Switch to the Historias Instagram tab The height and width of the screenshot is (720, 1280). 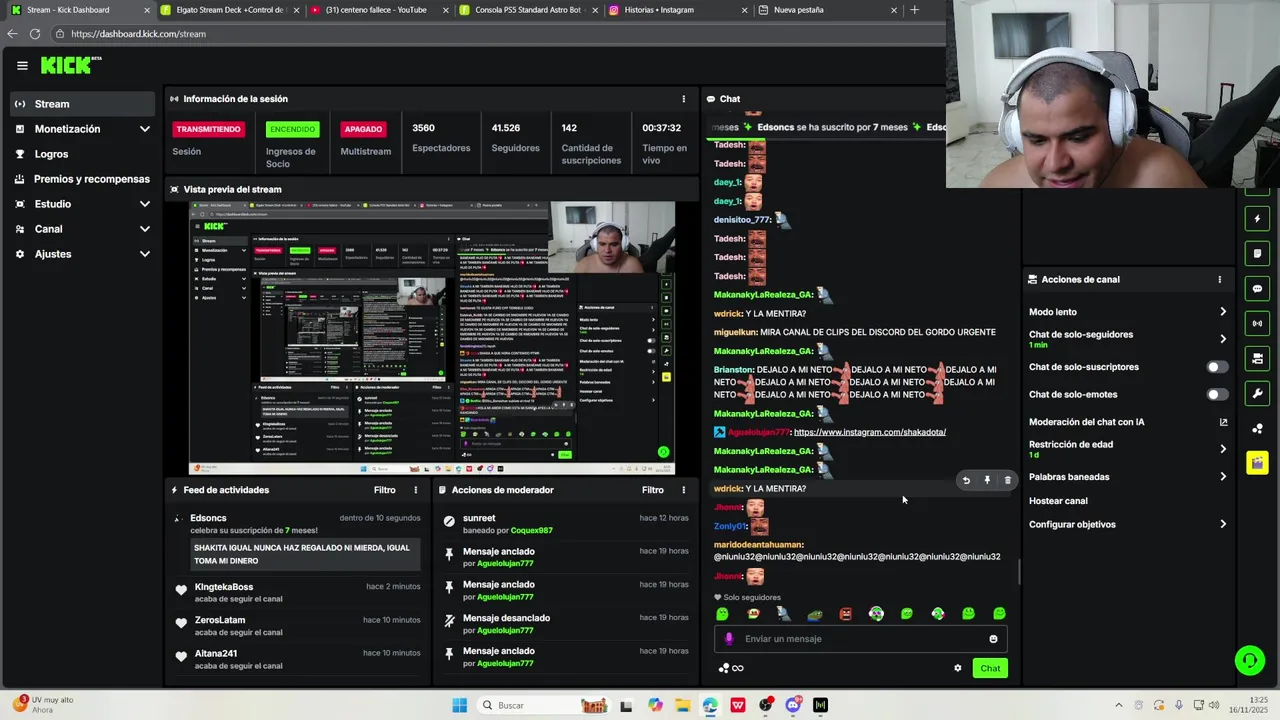[x=680, y=10]
